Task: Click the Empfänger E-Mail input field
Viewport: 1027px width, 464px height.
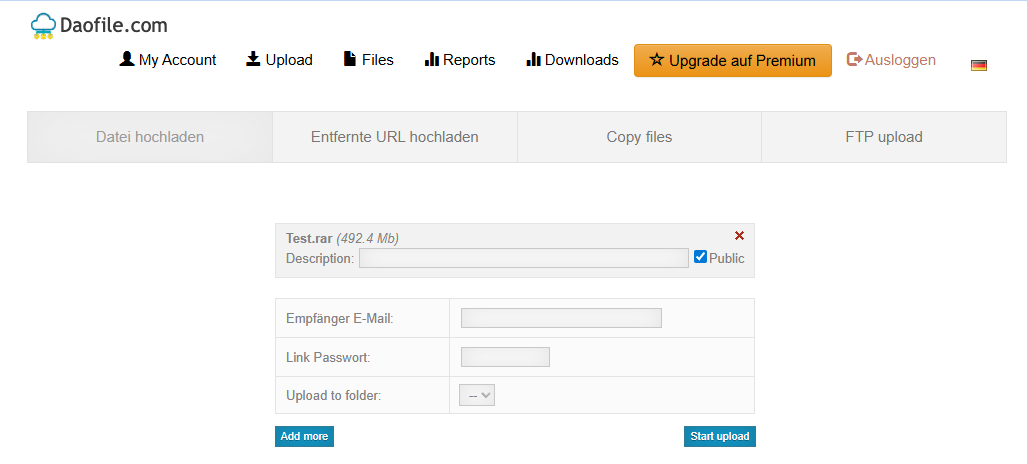Action: pos(561,318)
